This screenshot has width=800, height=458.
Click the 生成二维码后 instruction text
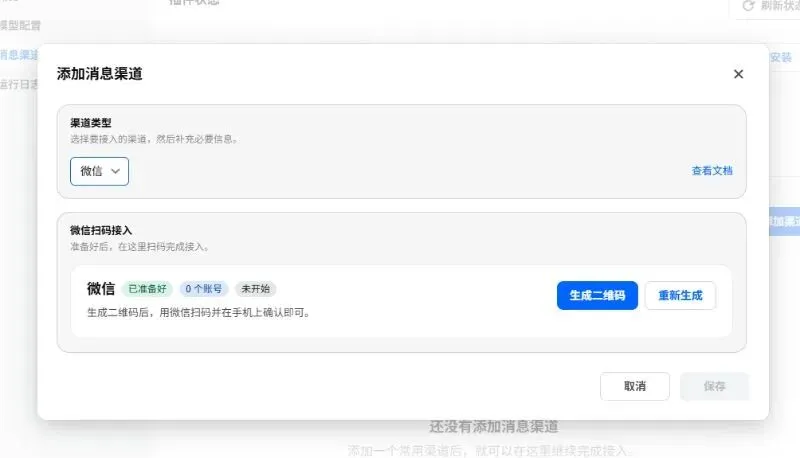pos(199,313)
